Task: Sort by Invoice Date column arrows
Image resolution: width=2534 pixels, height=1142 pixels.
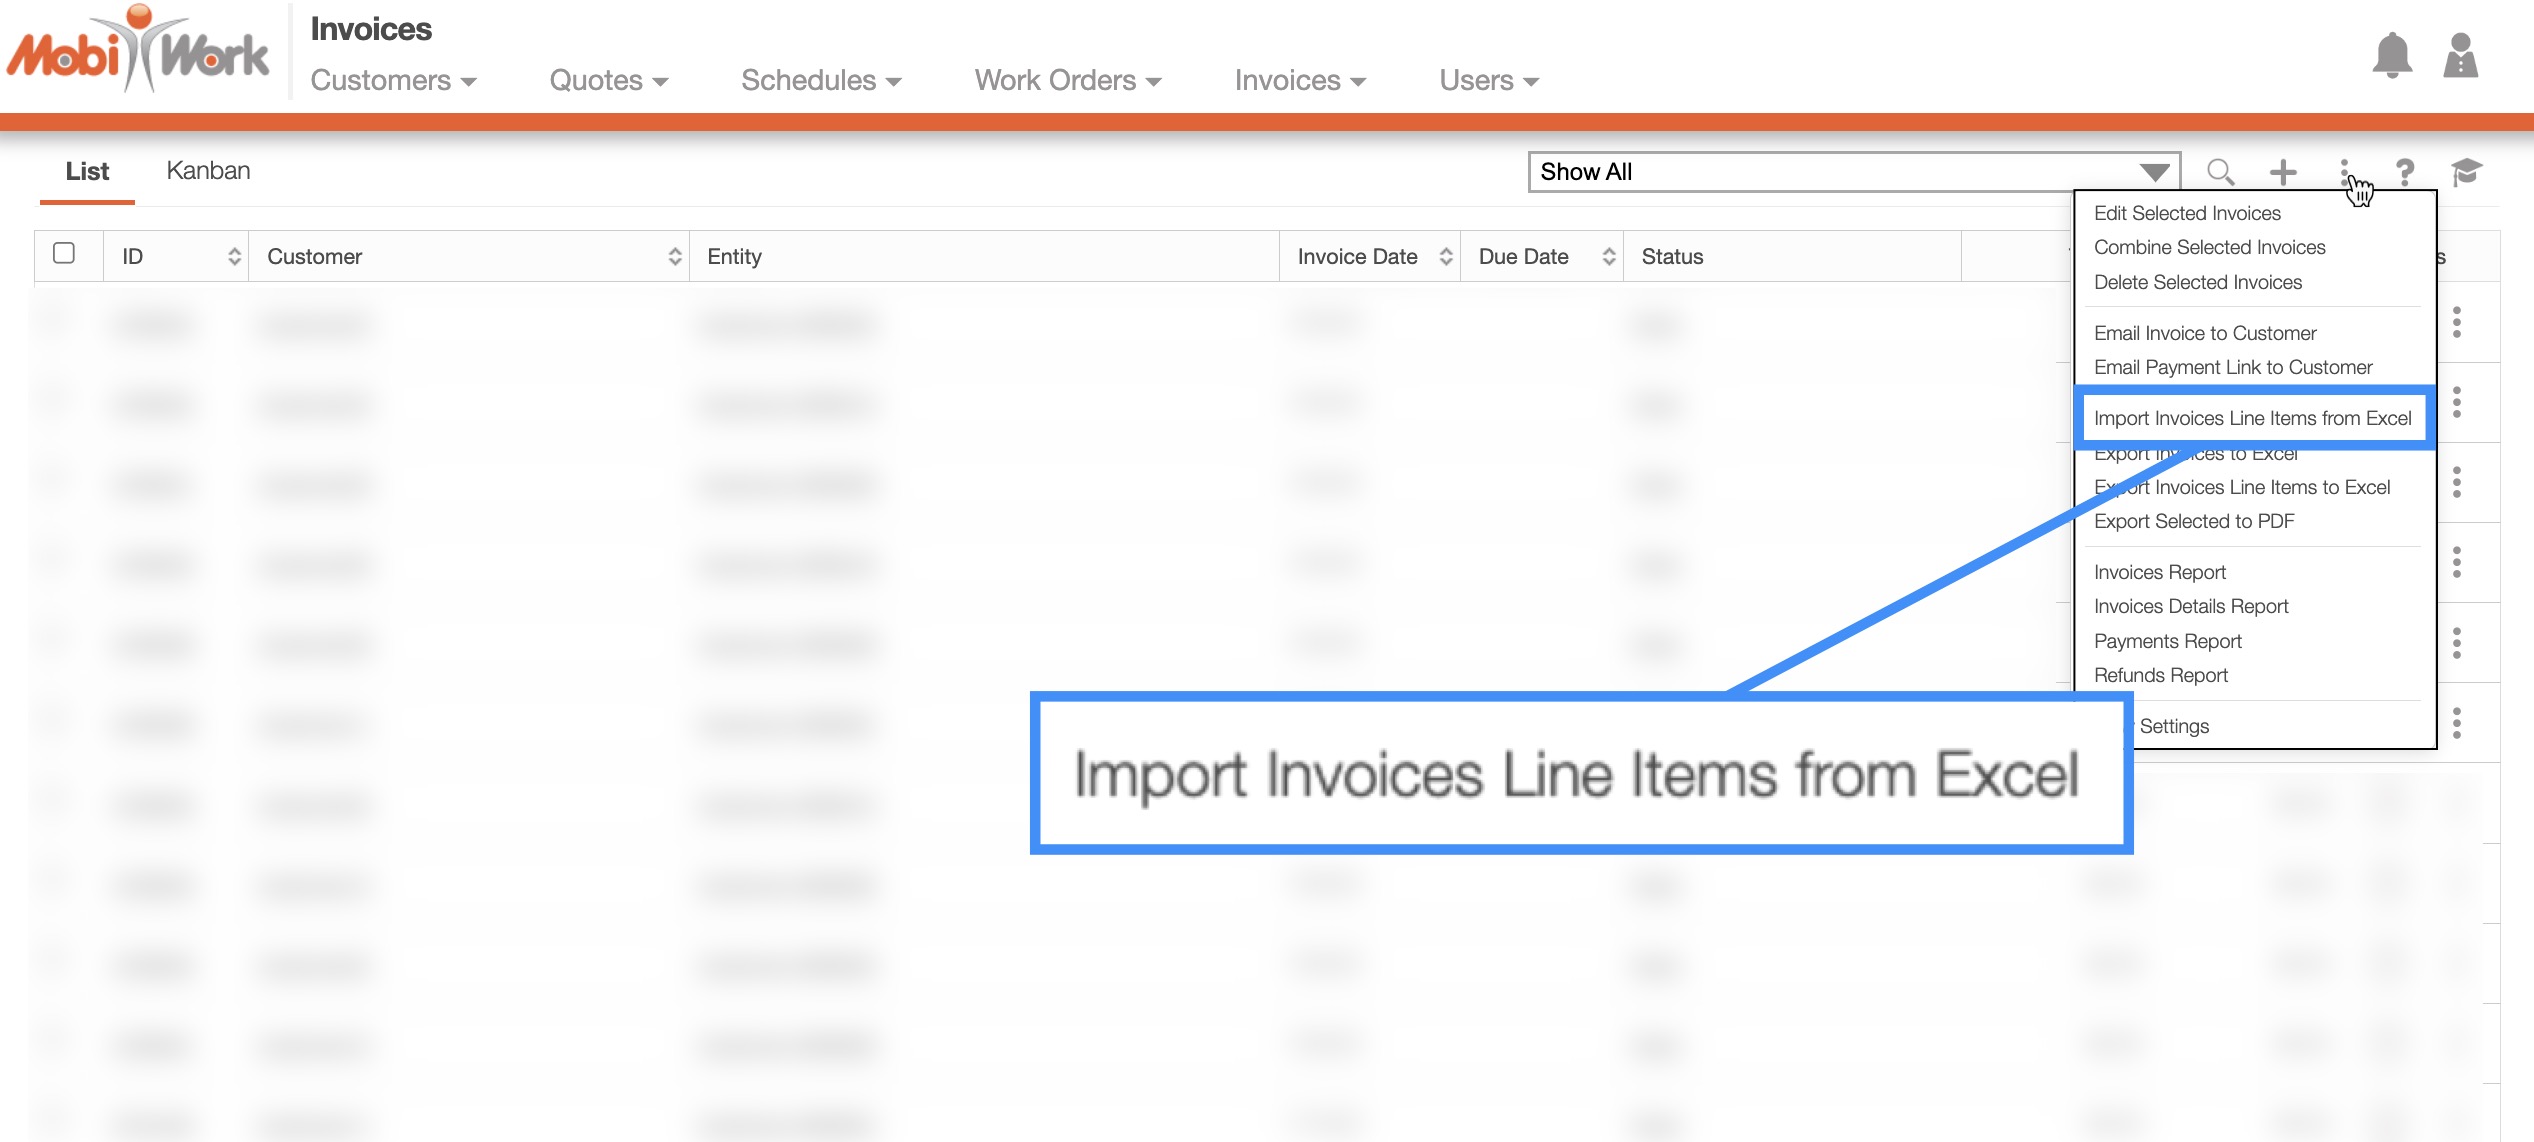Action: pos(1445,257)
